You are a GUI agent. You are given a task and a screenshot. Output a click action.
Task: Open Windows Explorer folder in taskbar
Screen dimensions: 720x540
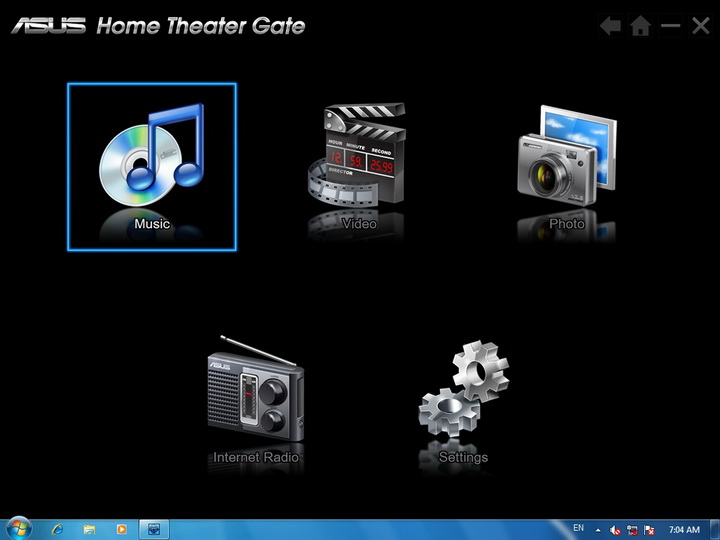coord(90,529)
